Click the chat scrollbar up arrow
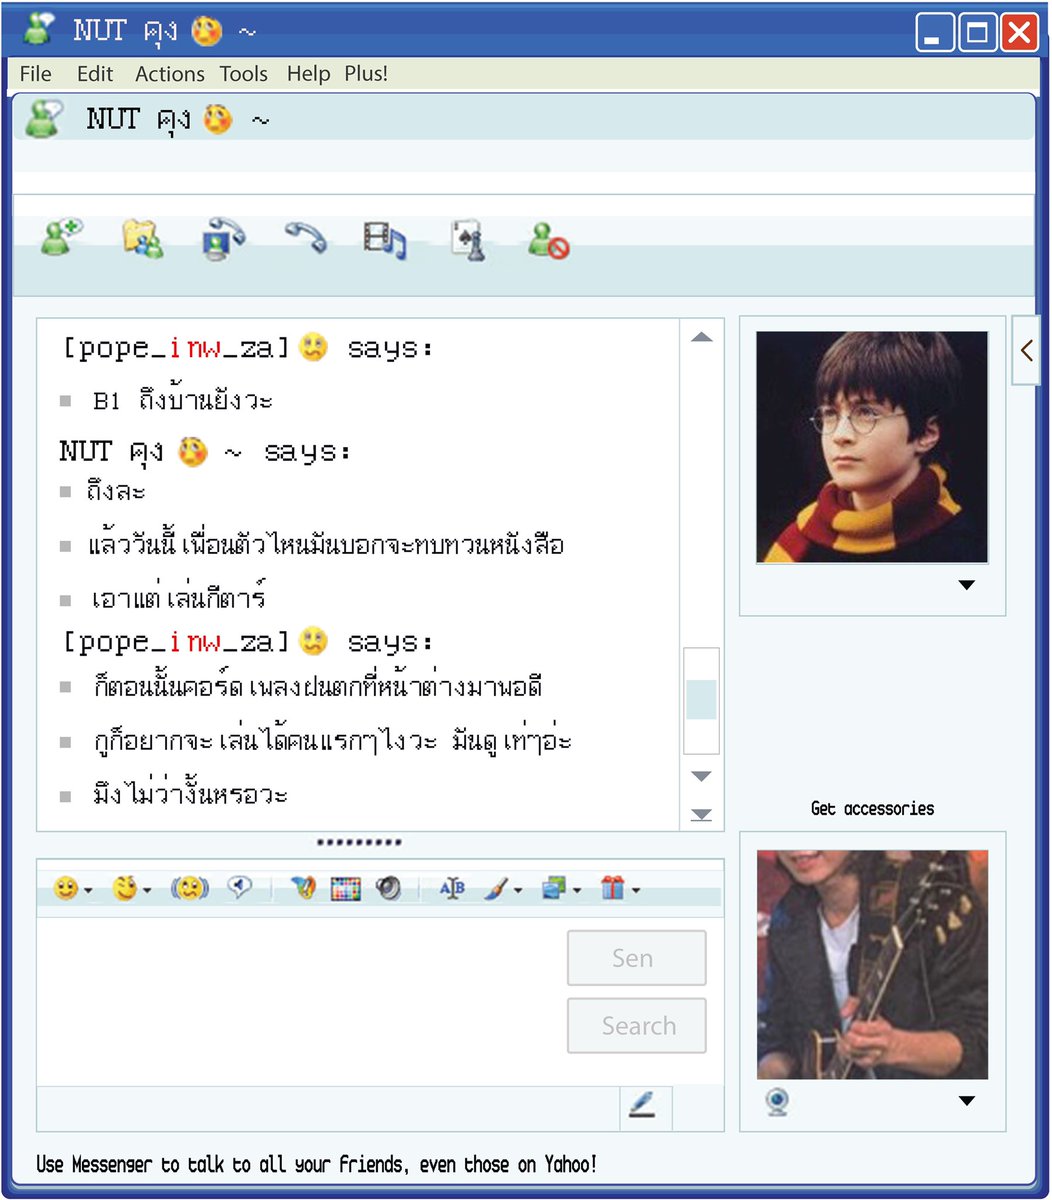This screenshot has height=1200, width=1052. point(702,337)
